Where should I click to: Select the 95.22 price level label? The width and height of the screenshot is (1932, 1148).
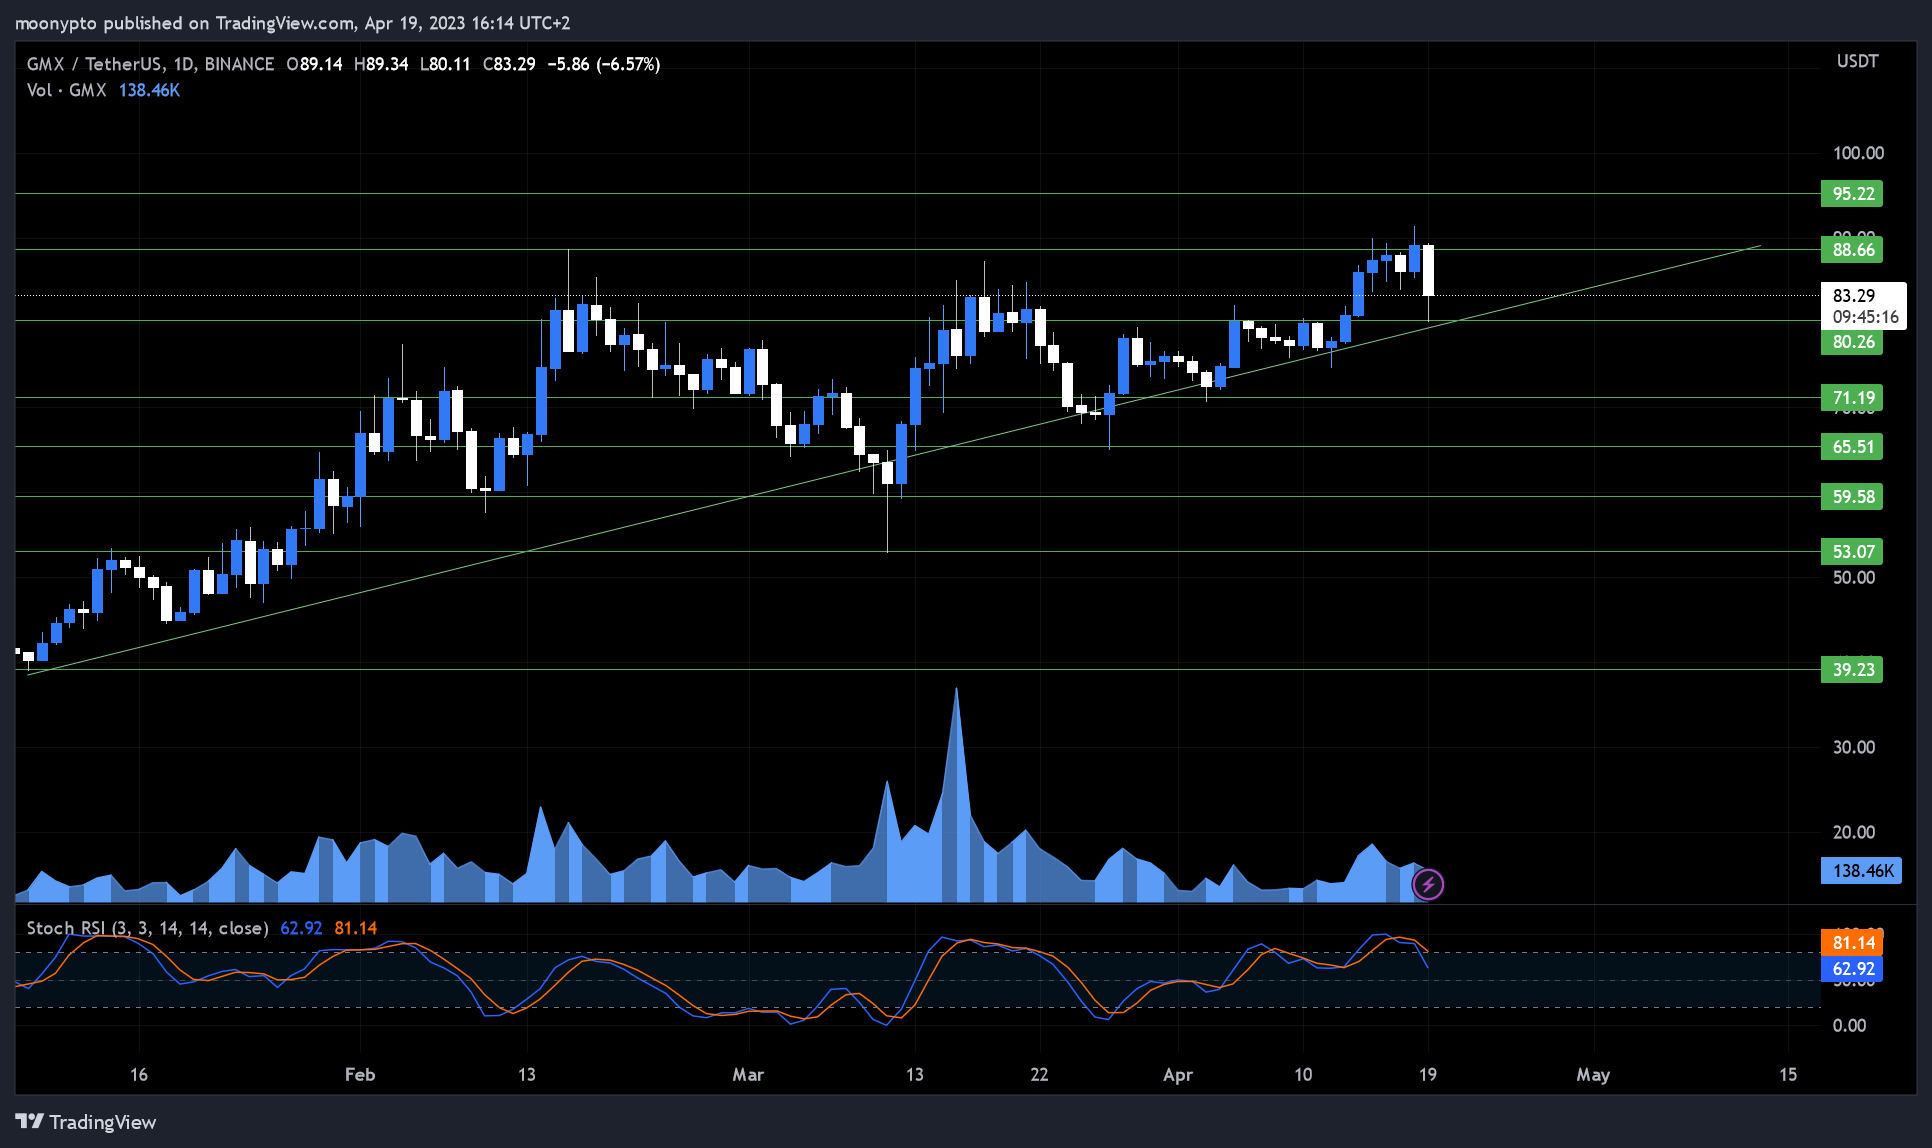(x=1852, y=193)
